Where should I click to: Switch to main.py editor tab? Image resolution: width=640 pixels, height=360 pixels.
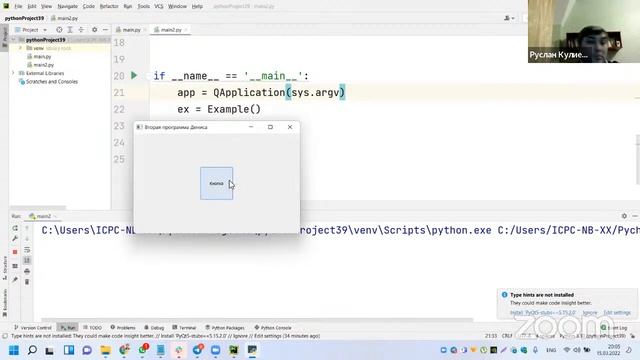pos(131,30)
